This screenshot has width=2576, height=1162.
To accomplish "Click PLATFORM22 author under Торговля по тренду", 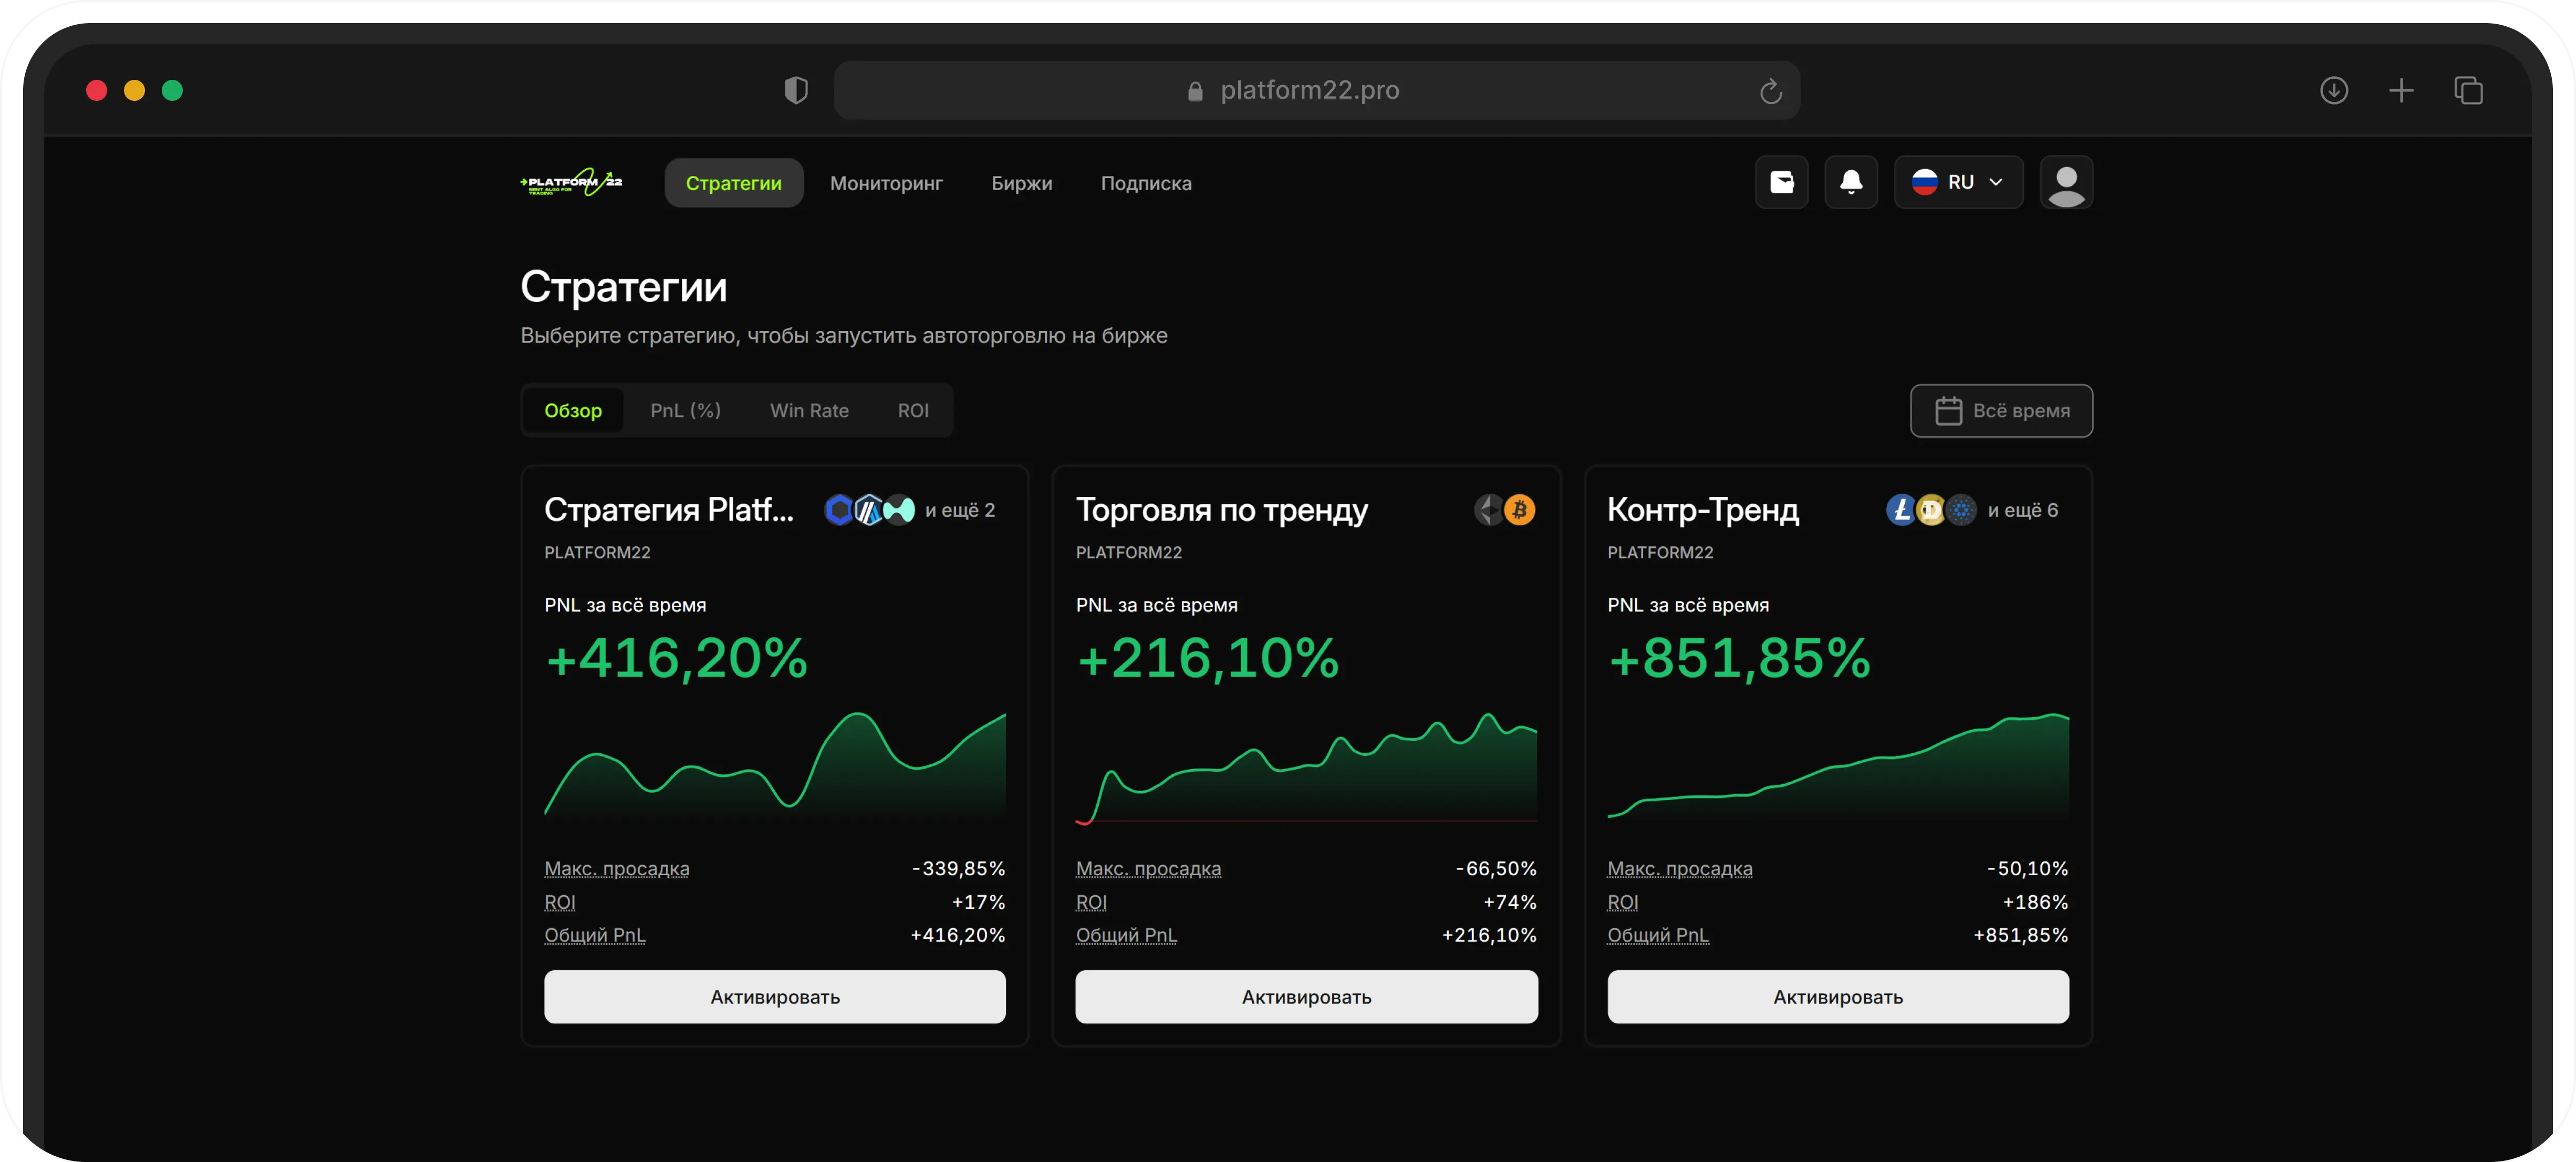I will pos(1128,552).
